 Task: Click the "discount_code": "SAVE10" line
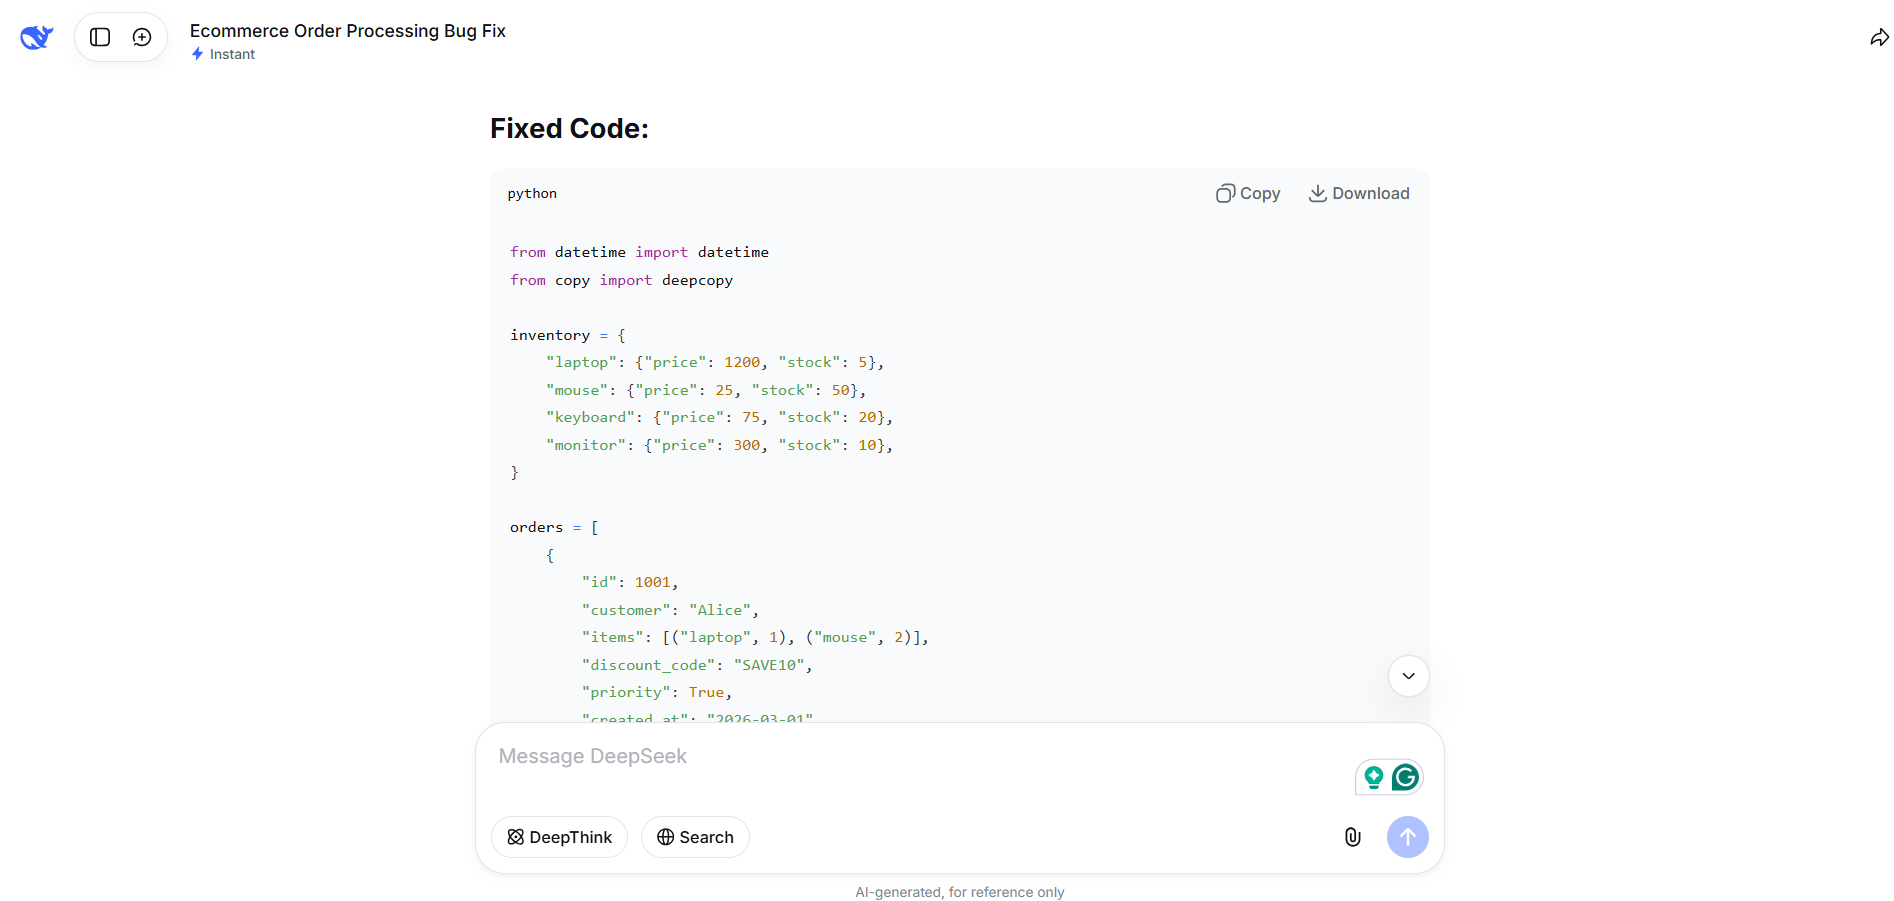click(697, 665)
